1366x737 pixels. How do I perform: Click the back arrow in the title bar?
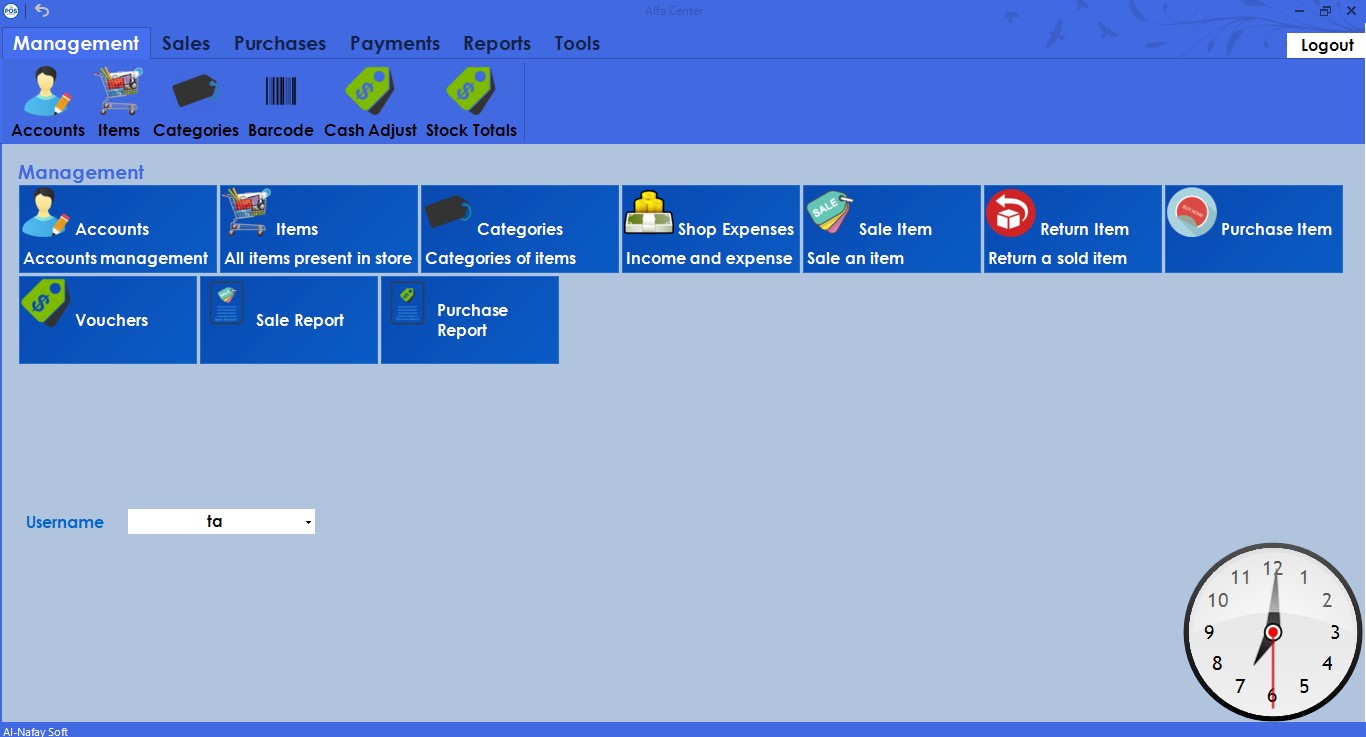point(40,10)
